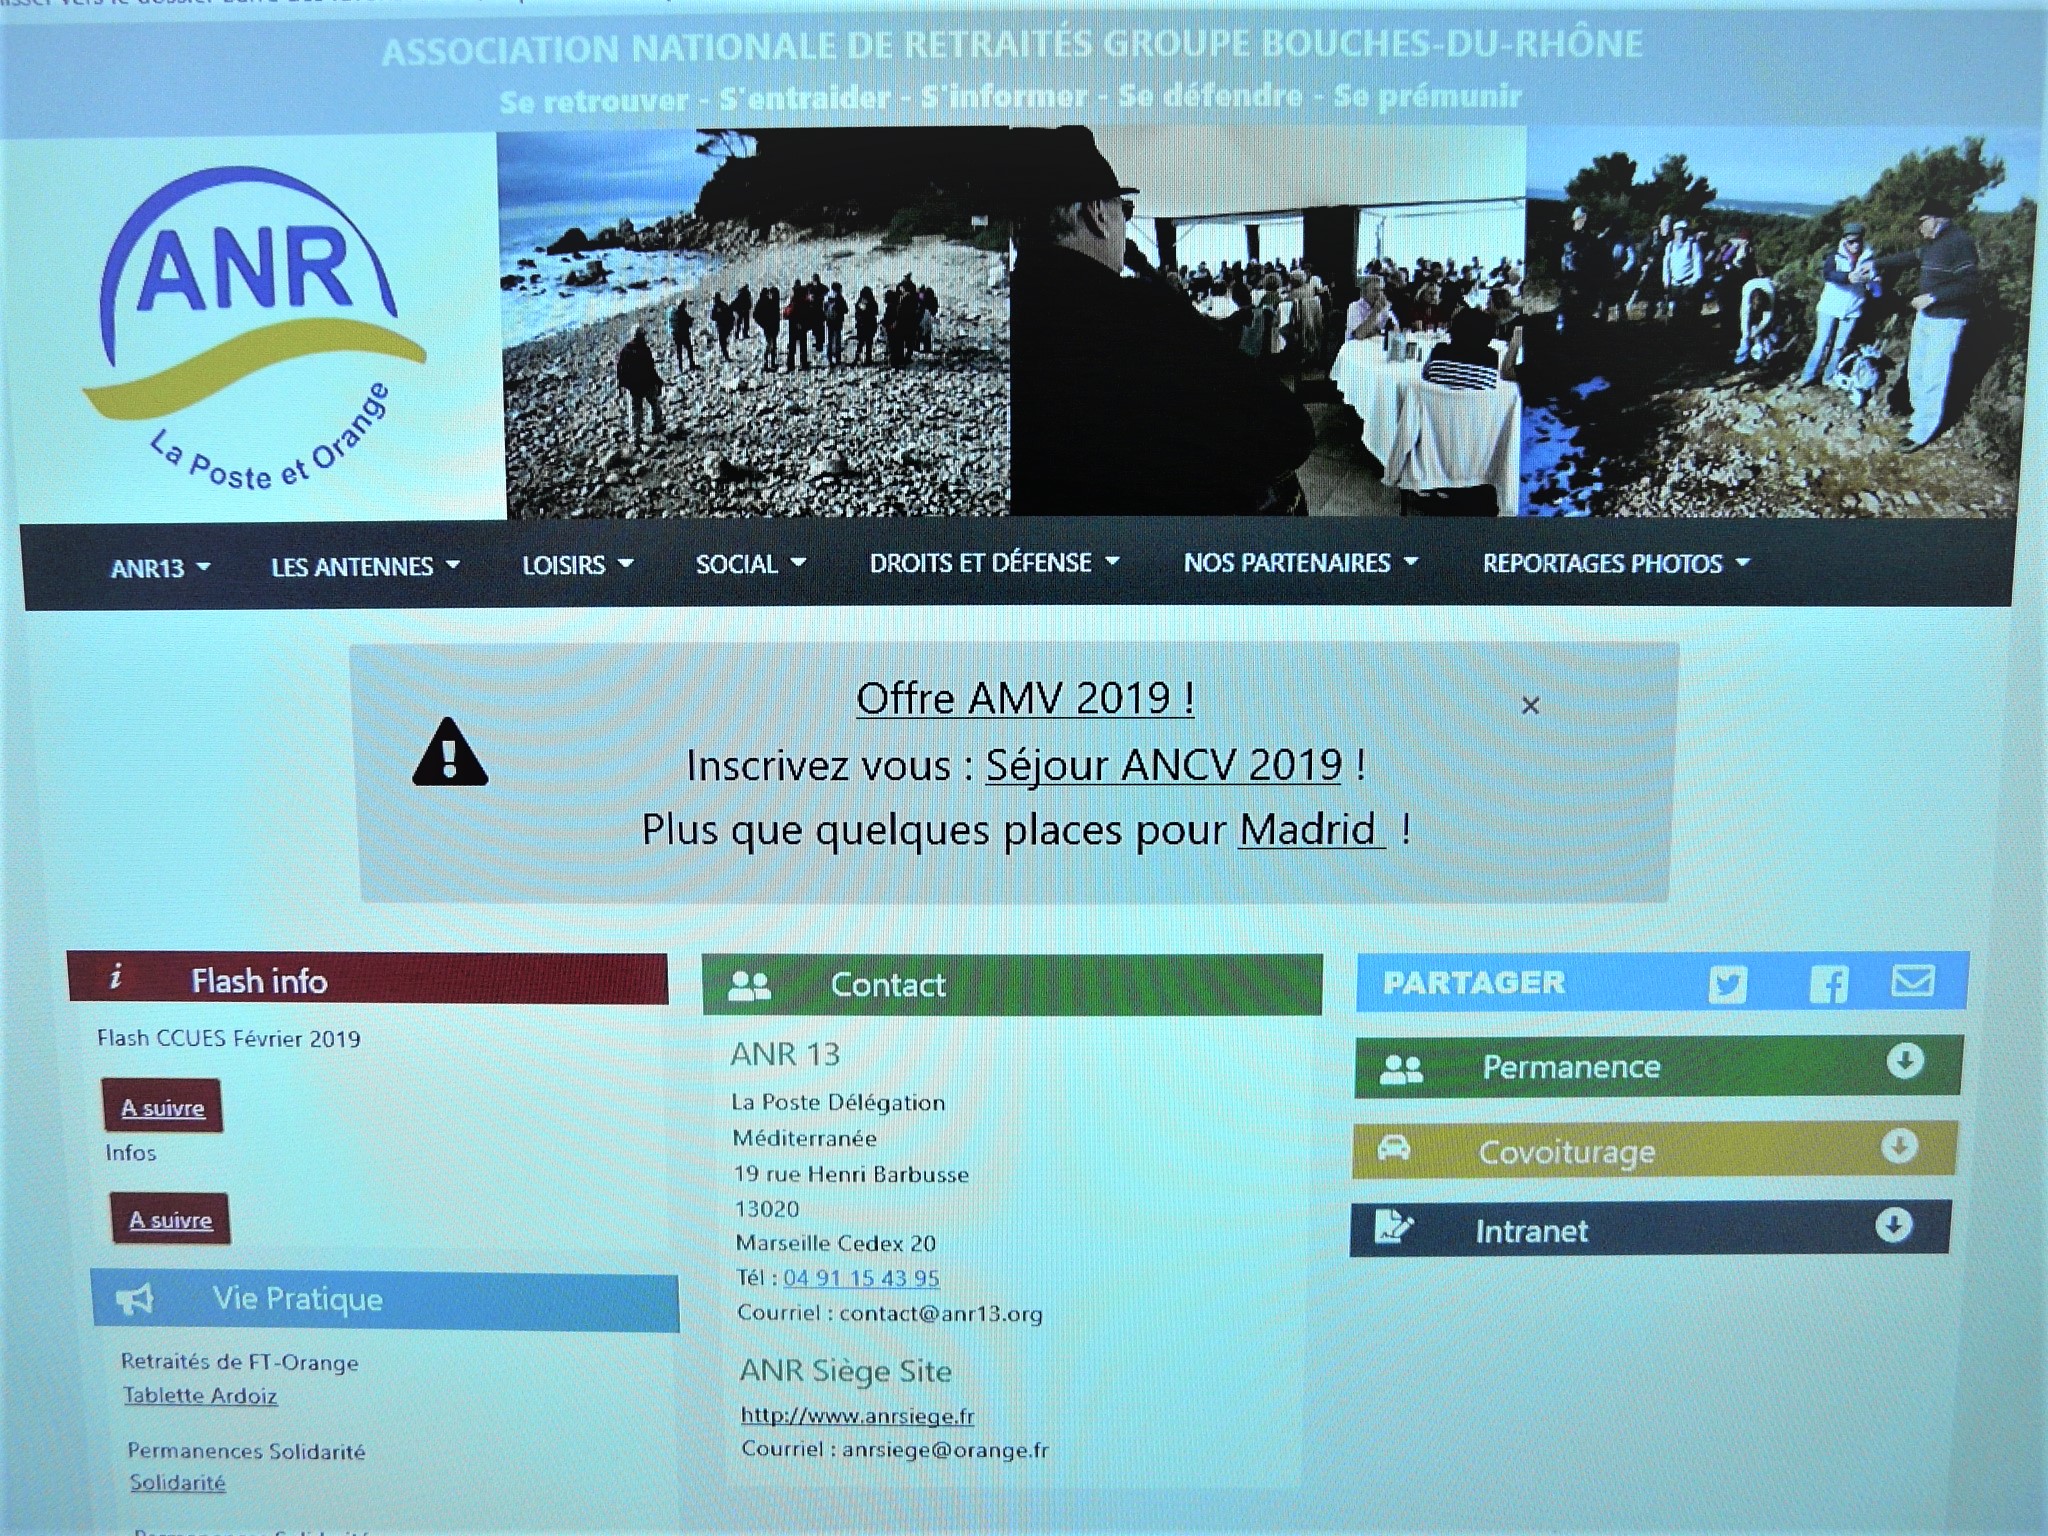Click the Offre AMV 2019 link
Screen dimensions: 2048x1536
(1024, 698)
